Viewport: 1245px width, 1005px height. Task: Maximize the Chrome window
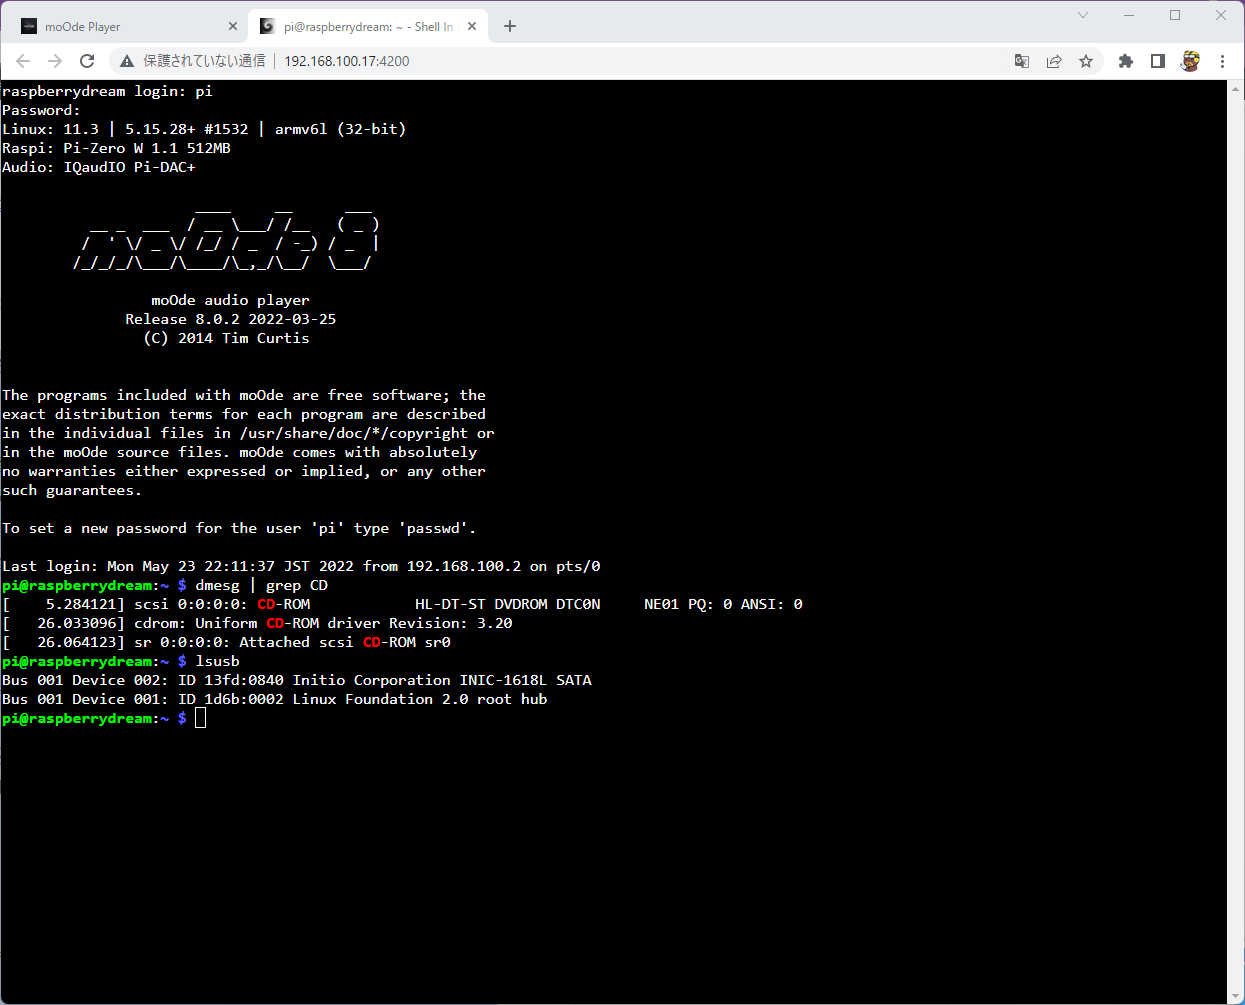point(1175,15)
